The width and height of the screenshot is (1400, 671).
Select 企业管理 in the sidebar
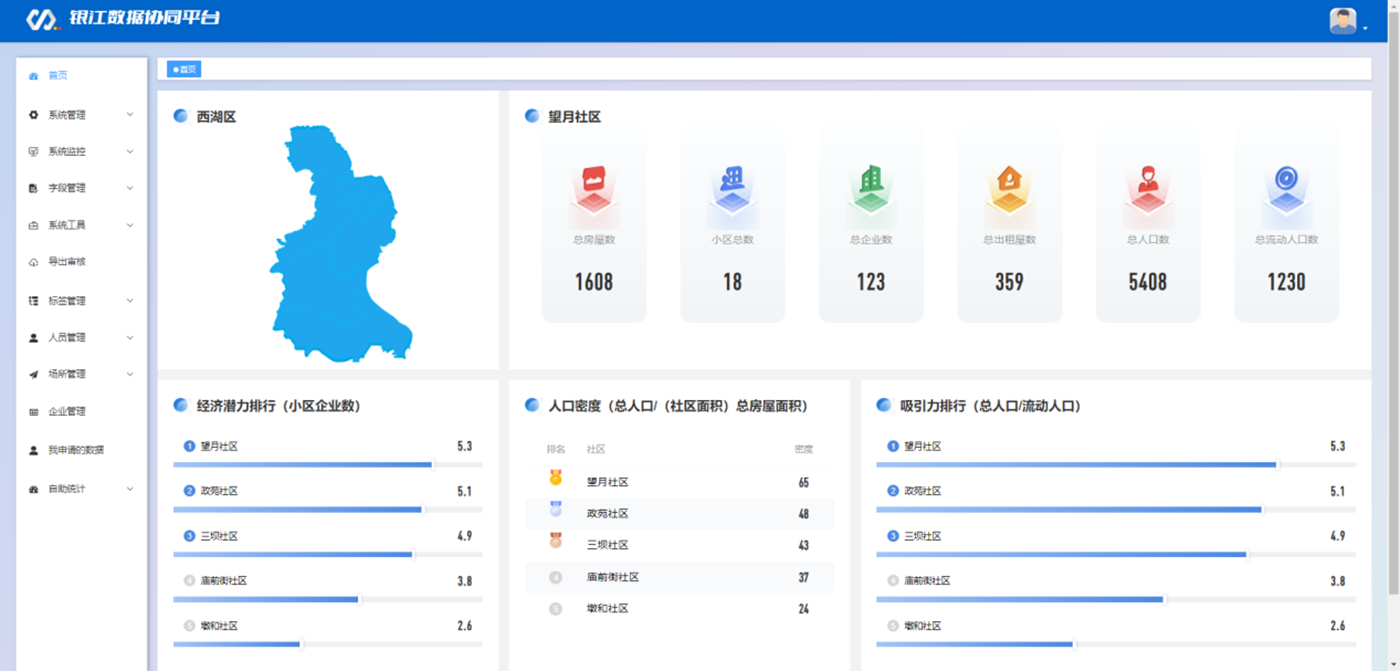click(x=67, y=411)
